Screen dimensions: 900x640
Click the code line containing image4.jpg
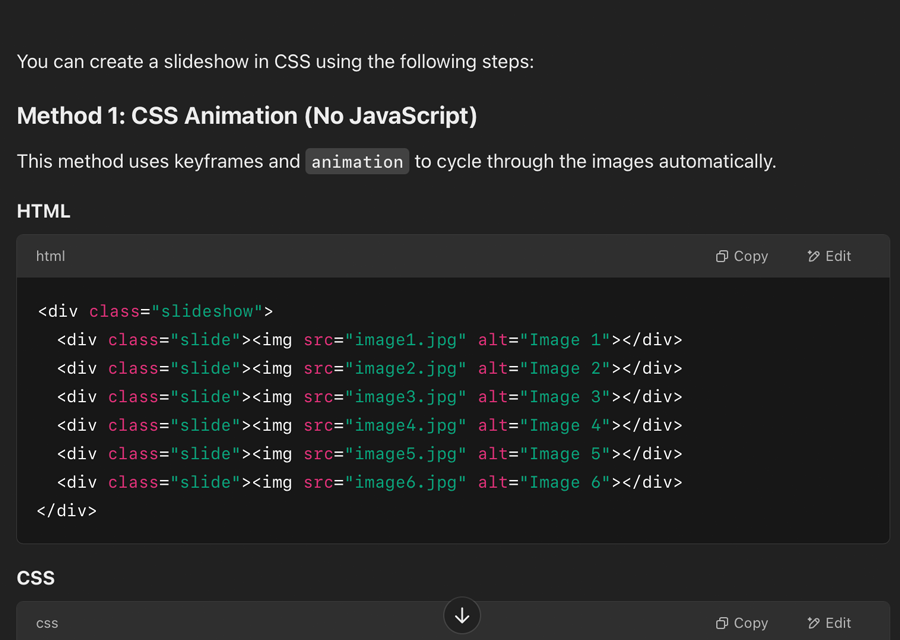pos(370,425)
